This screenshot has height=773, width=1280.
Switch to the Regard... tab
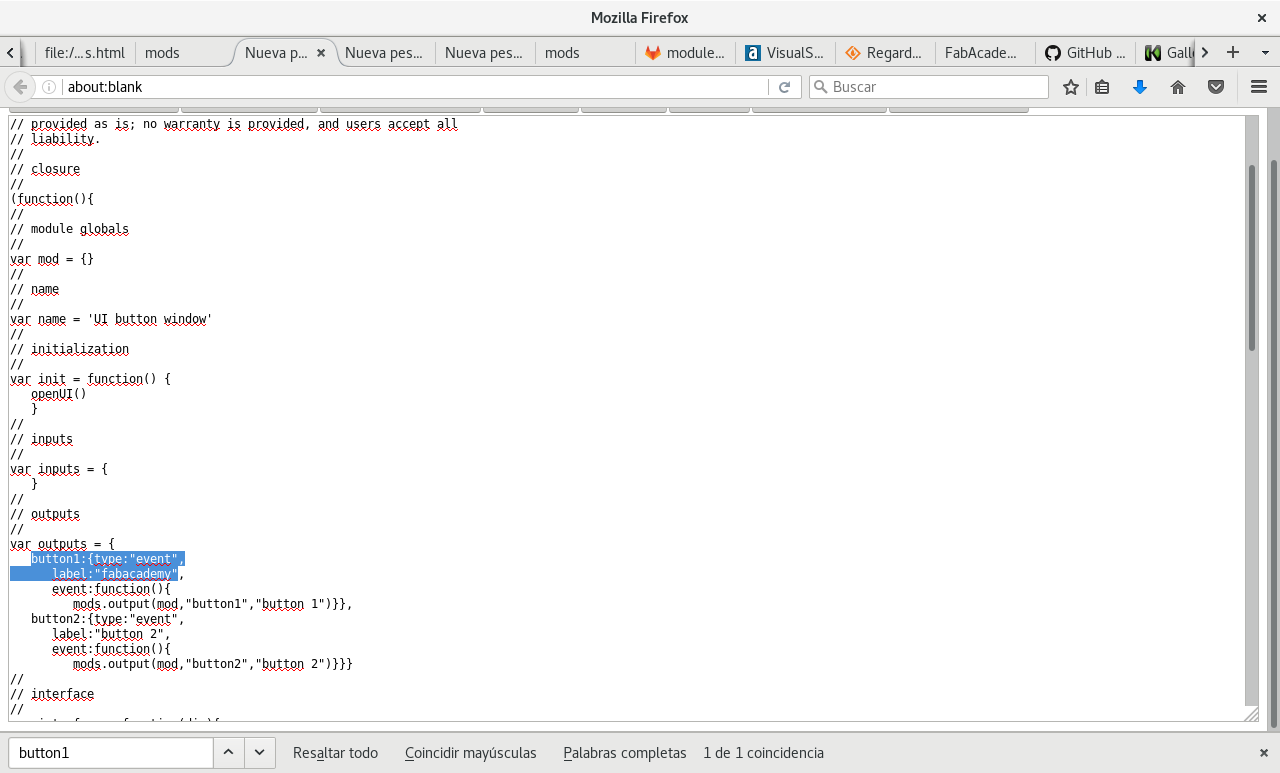pos(885,53)
